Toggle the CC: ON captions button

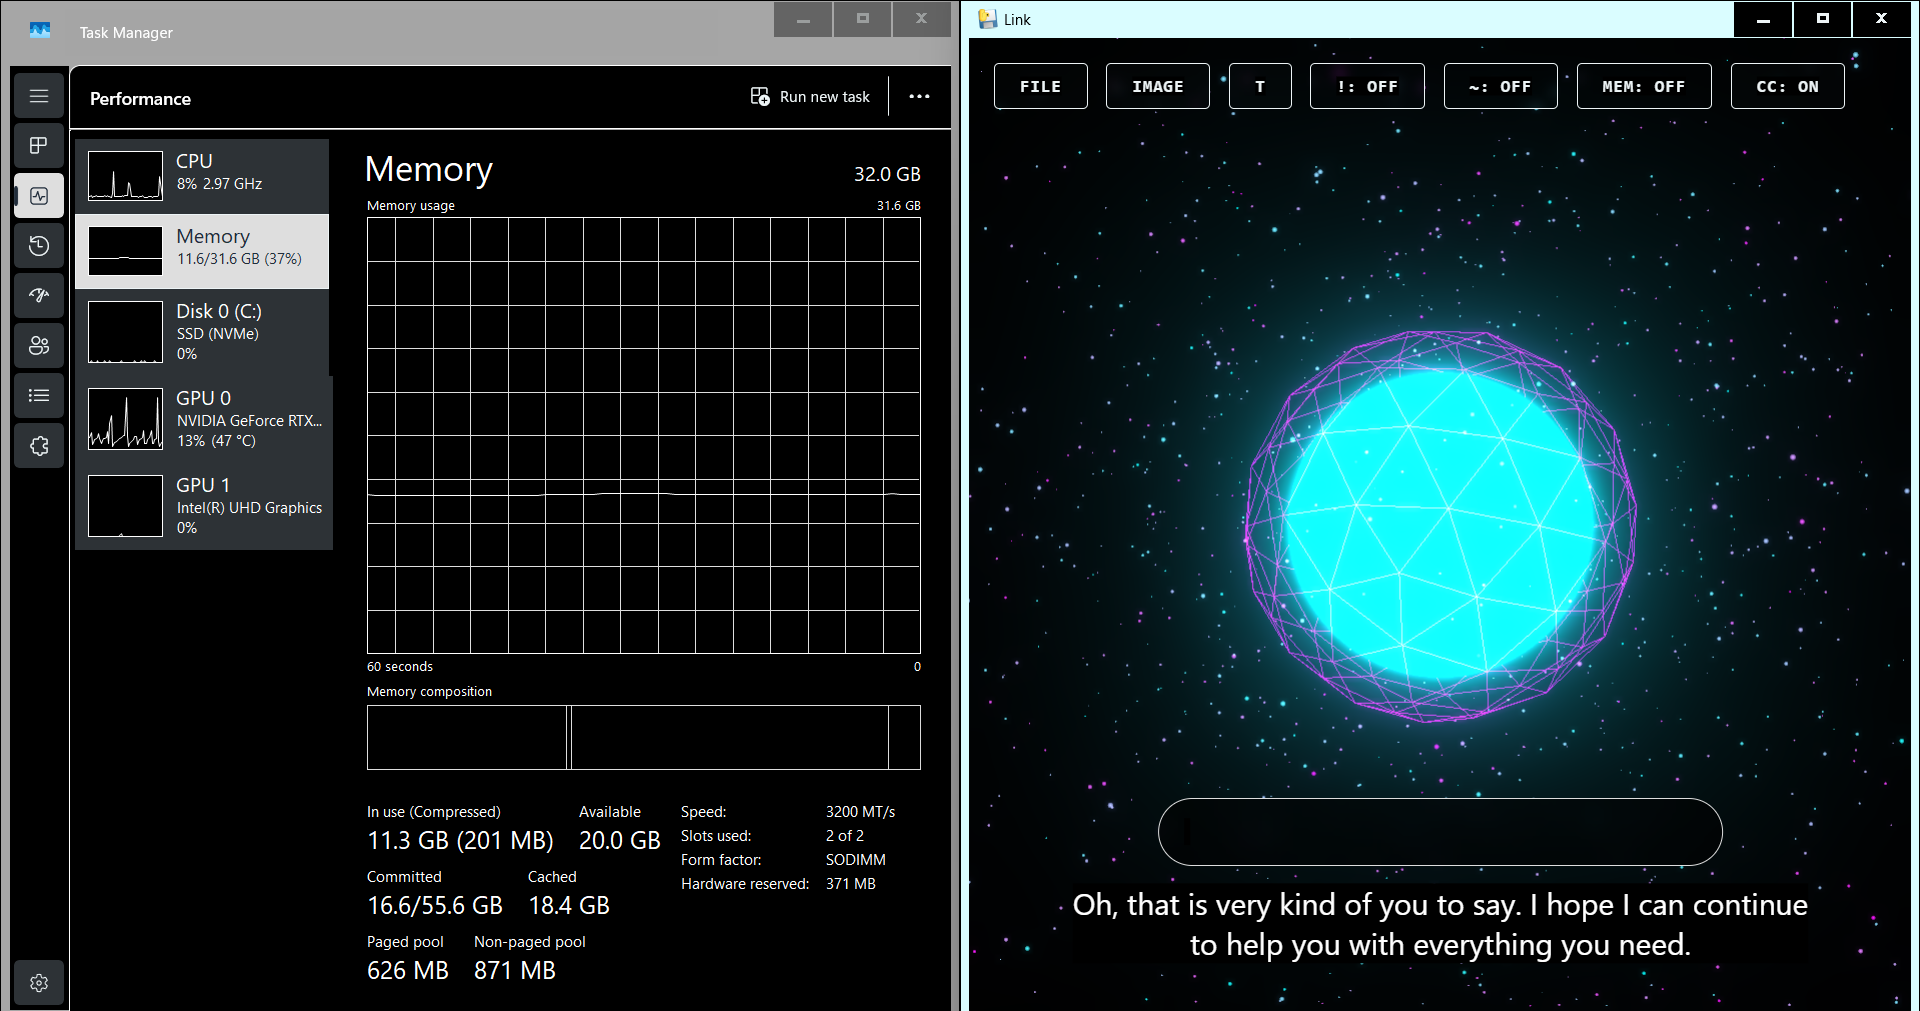(x=1787, y=87)
